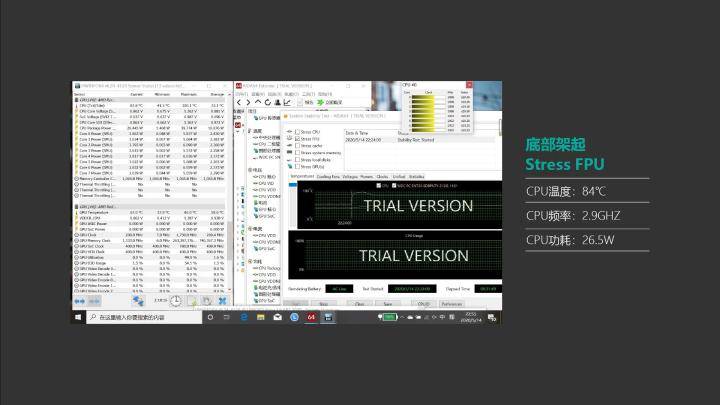Screen dimensions: 720x405
Task: Uncheck the Stress FPU checkbox
Action: pyautogui.click(x=297, y=139)
